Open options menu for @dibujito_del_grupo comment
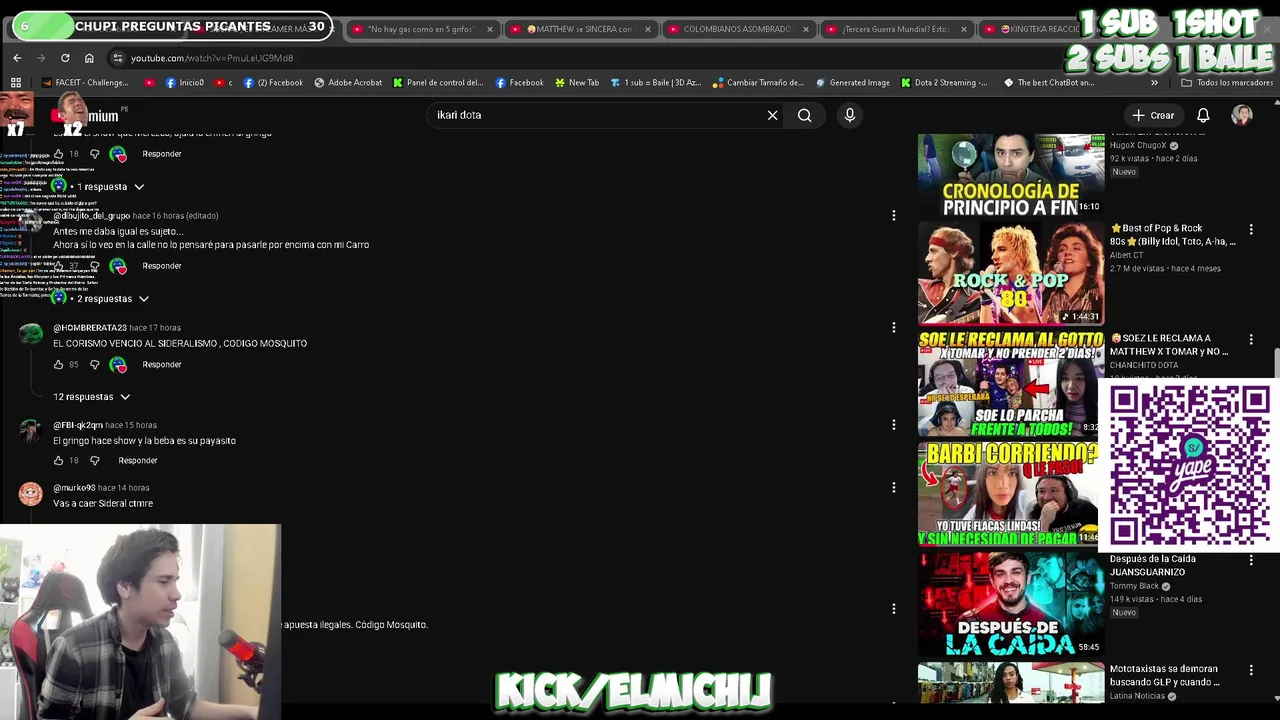Image resolution: width=1280 pixels, height=720 pixels. click(x=893, y=215)
